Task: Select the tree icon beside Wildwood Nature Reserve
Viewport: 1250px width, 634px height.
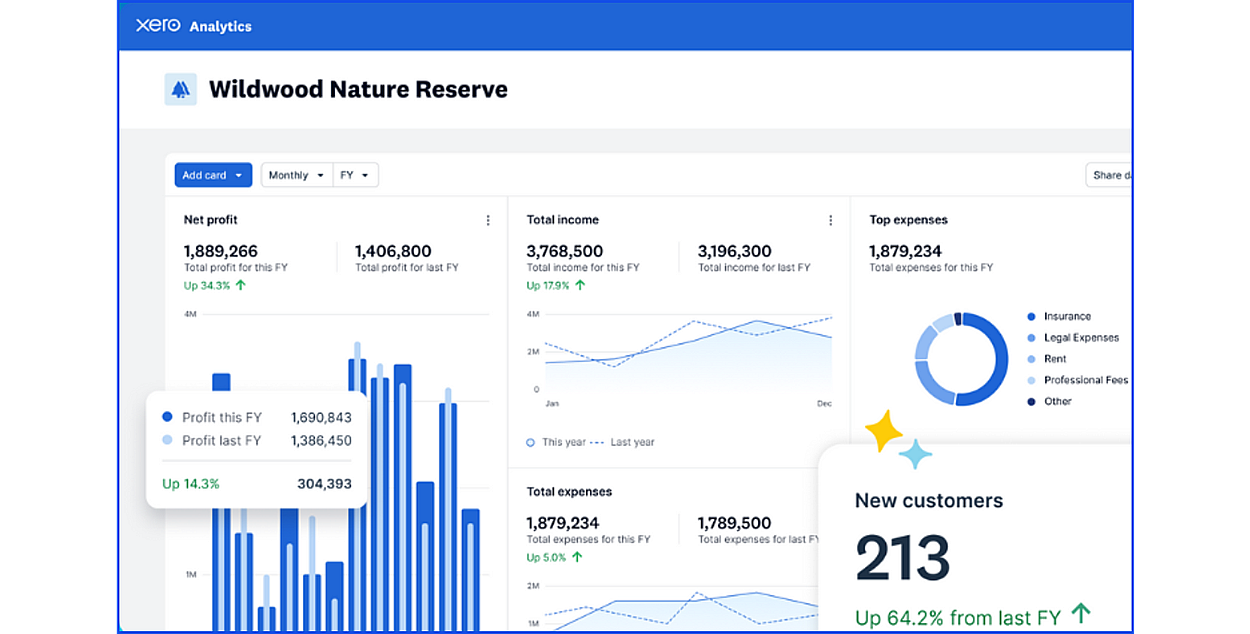Action: pyautogui.click(x=180, y=89)
